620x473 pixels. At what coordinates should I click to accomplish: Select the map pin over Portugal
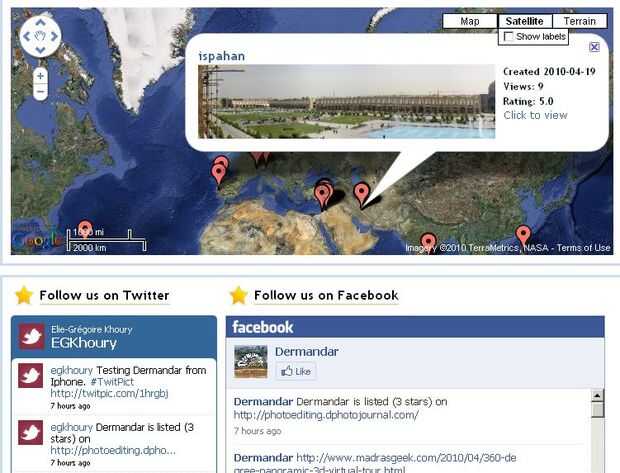[x=218, y=174]
